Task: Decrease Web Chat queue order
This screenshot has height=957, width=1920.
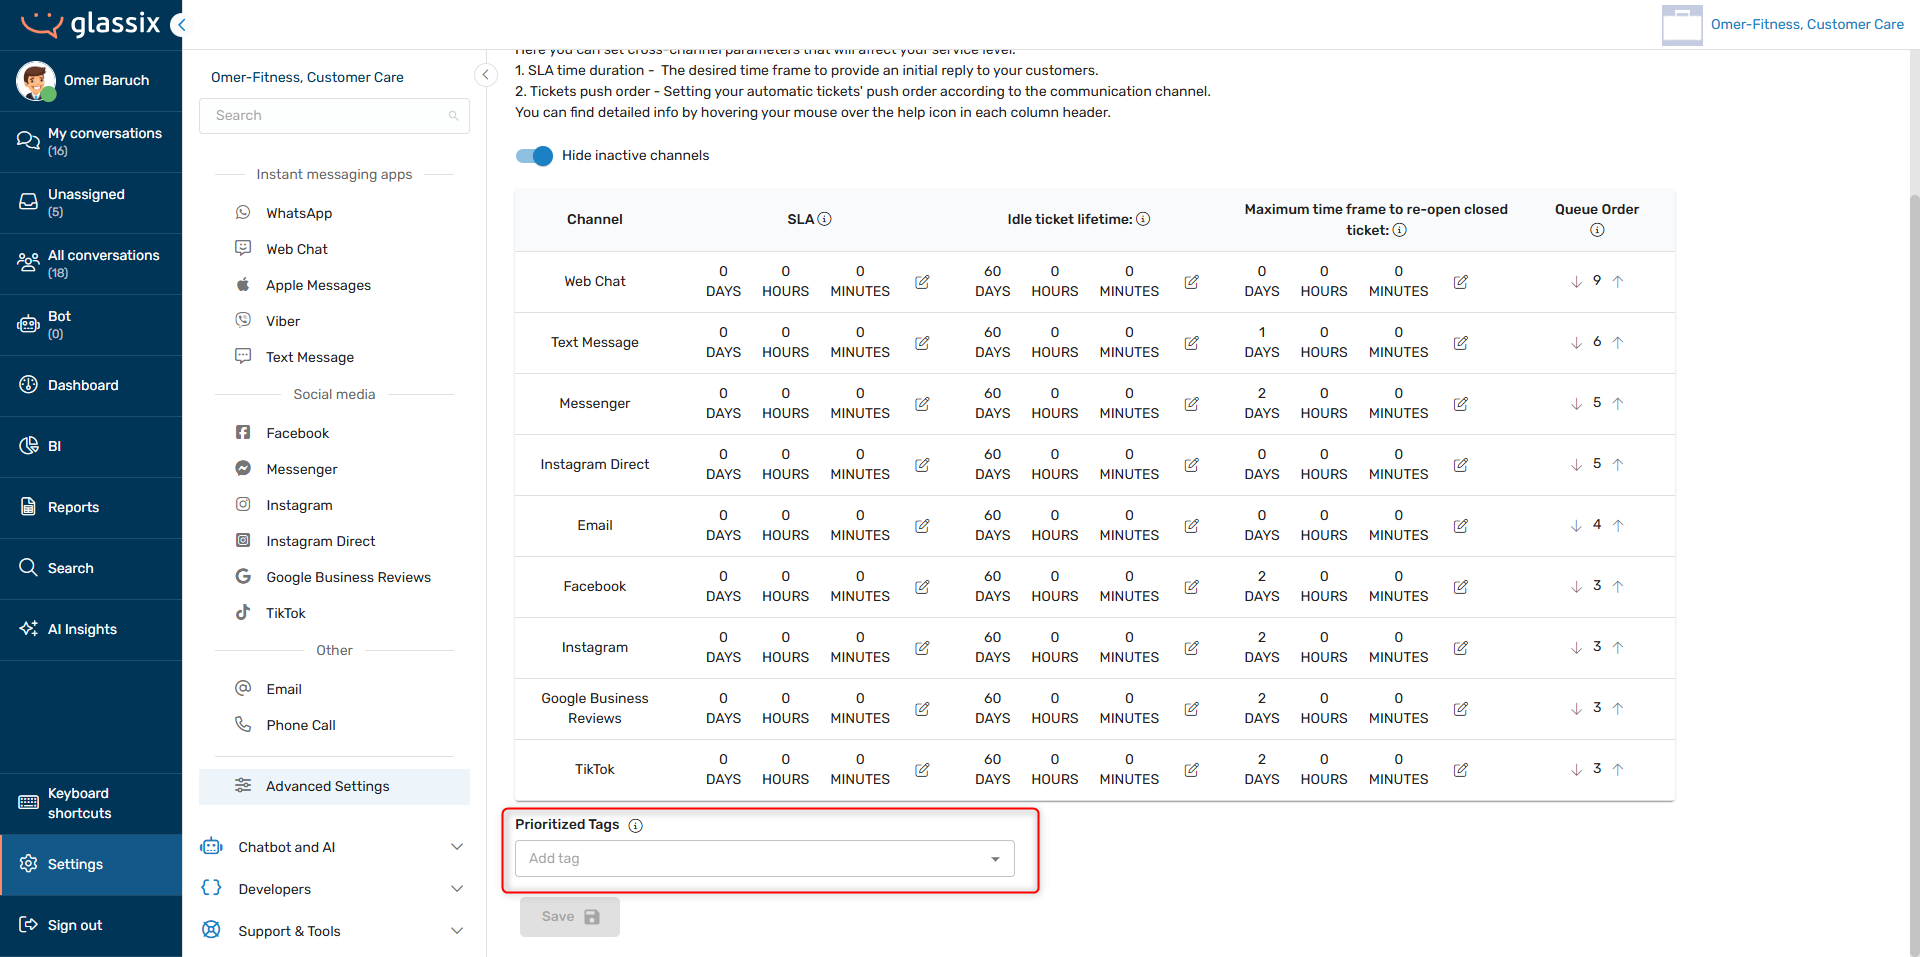Action: [1576, 282]
